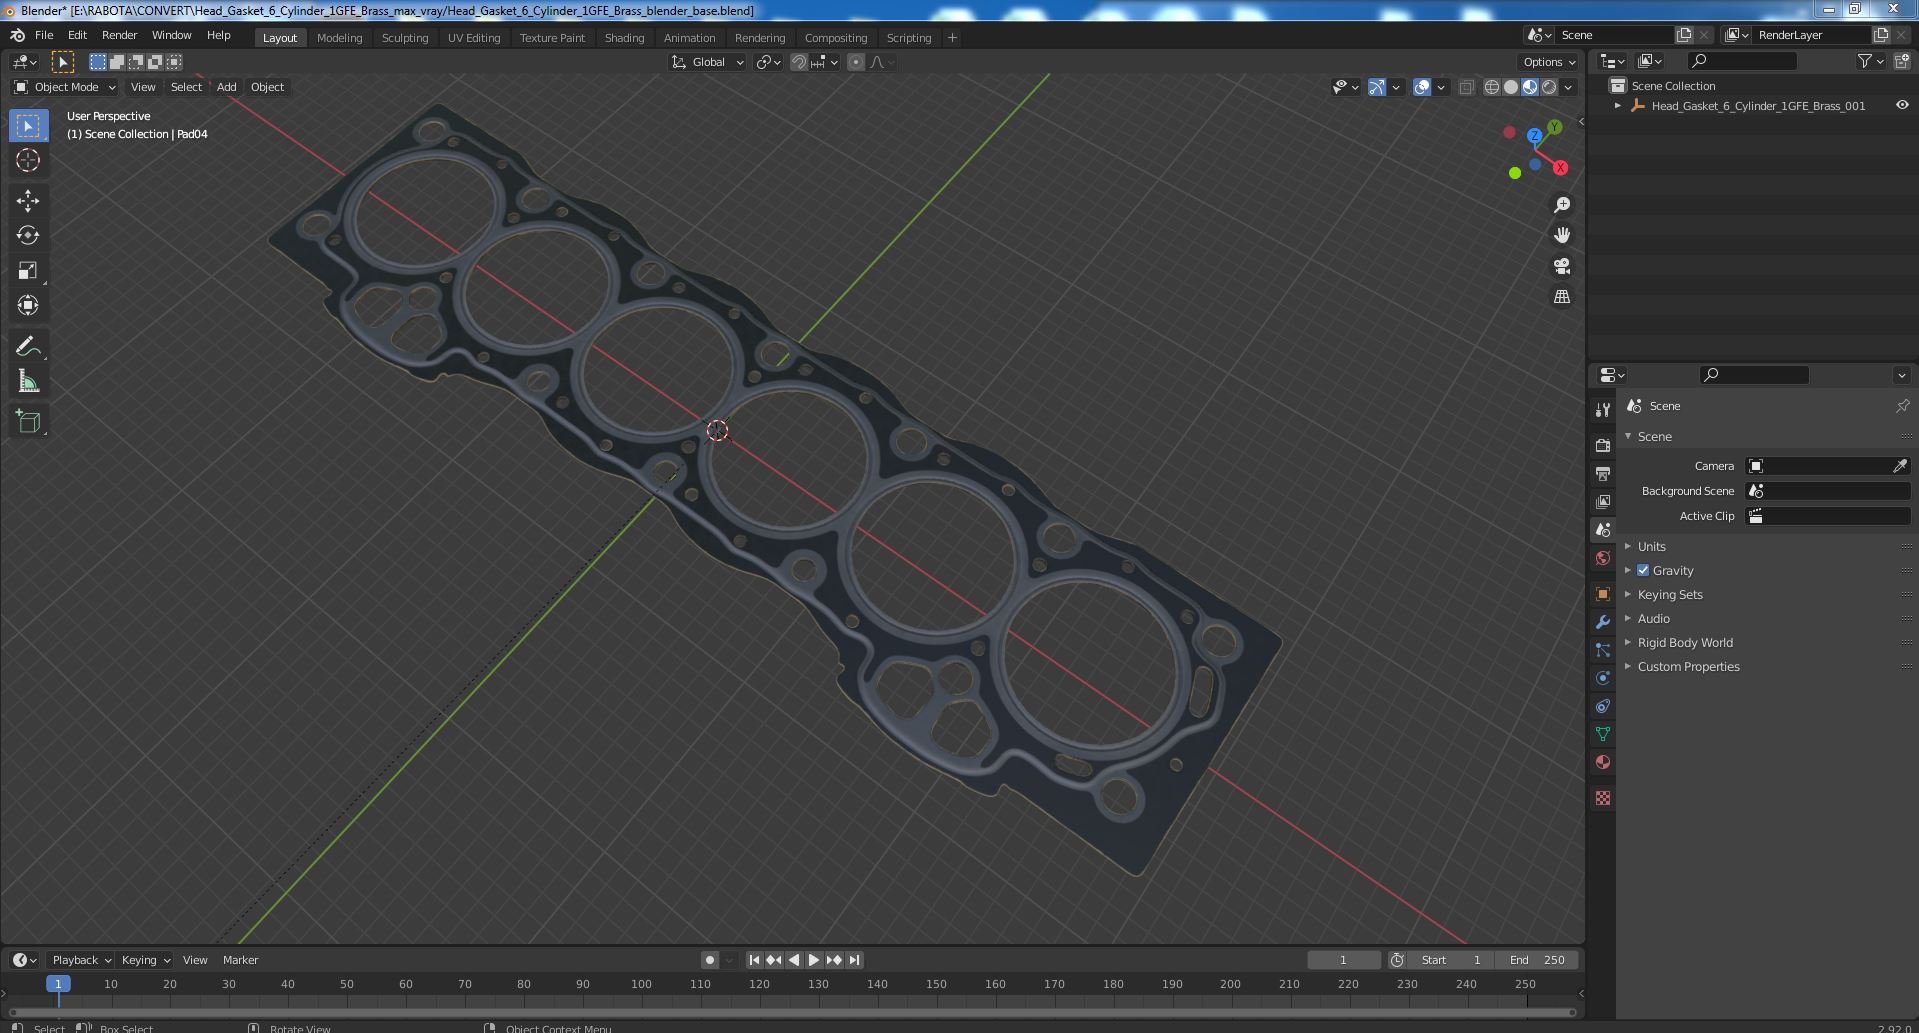1919x1033 pixels.
Task: Play the animation forward
Action: pos(814,960)
